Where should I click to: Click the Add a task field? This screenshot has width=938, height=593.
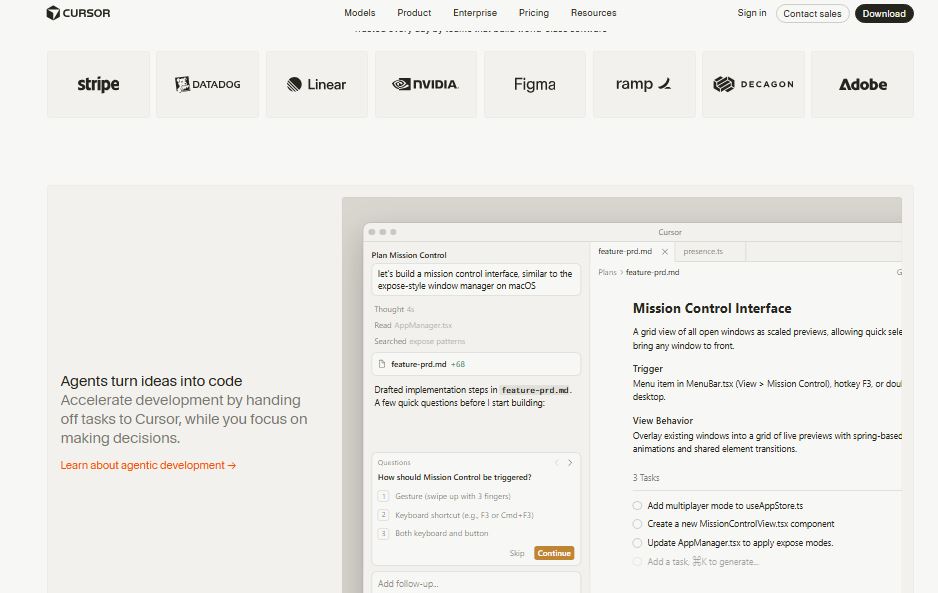(x=703, y=562)
